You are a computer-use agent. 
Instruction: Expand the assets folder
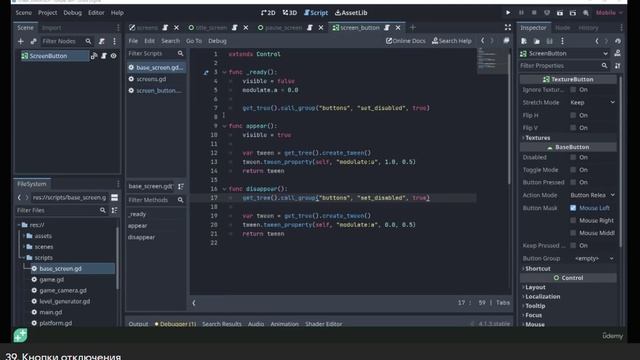[24, 236]
